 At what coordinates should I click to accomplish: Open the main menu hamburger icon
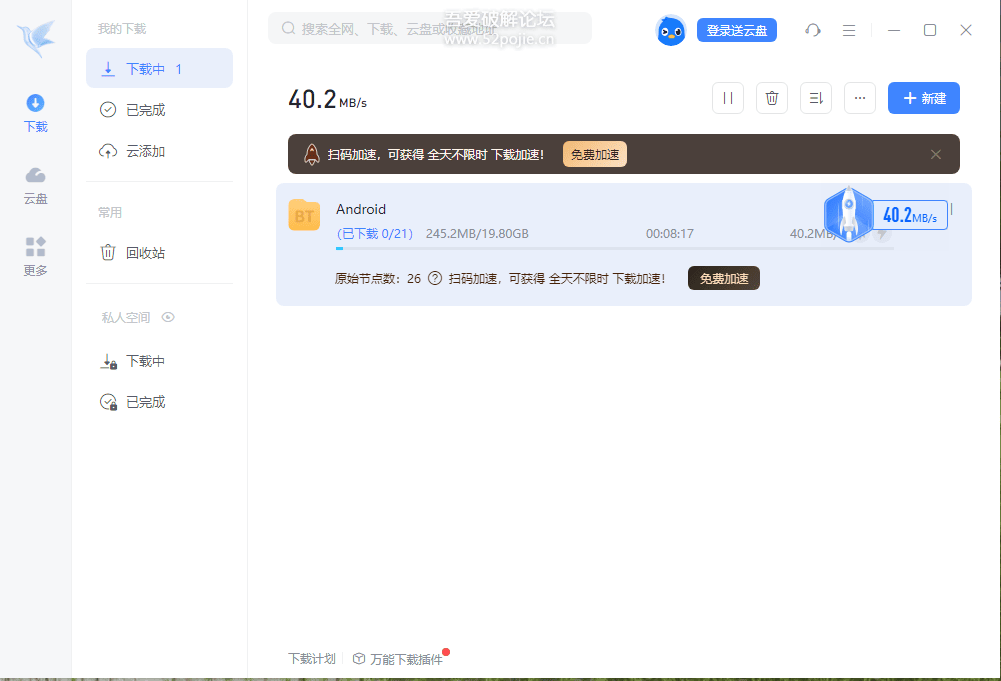(x=848, y=30)
